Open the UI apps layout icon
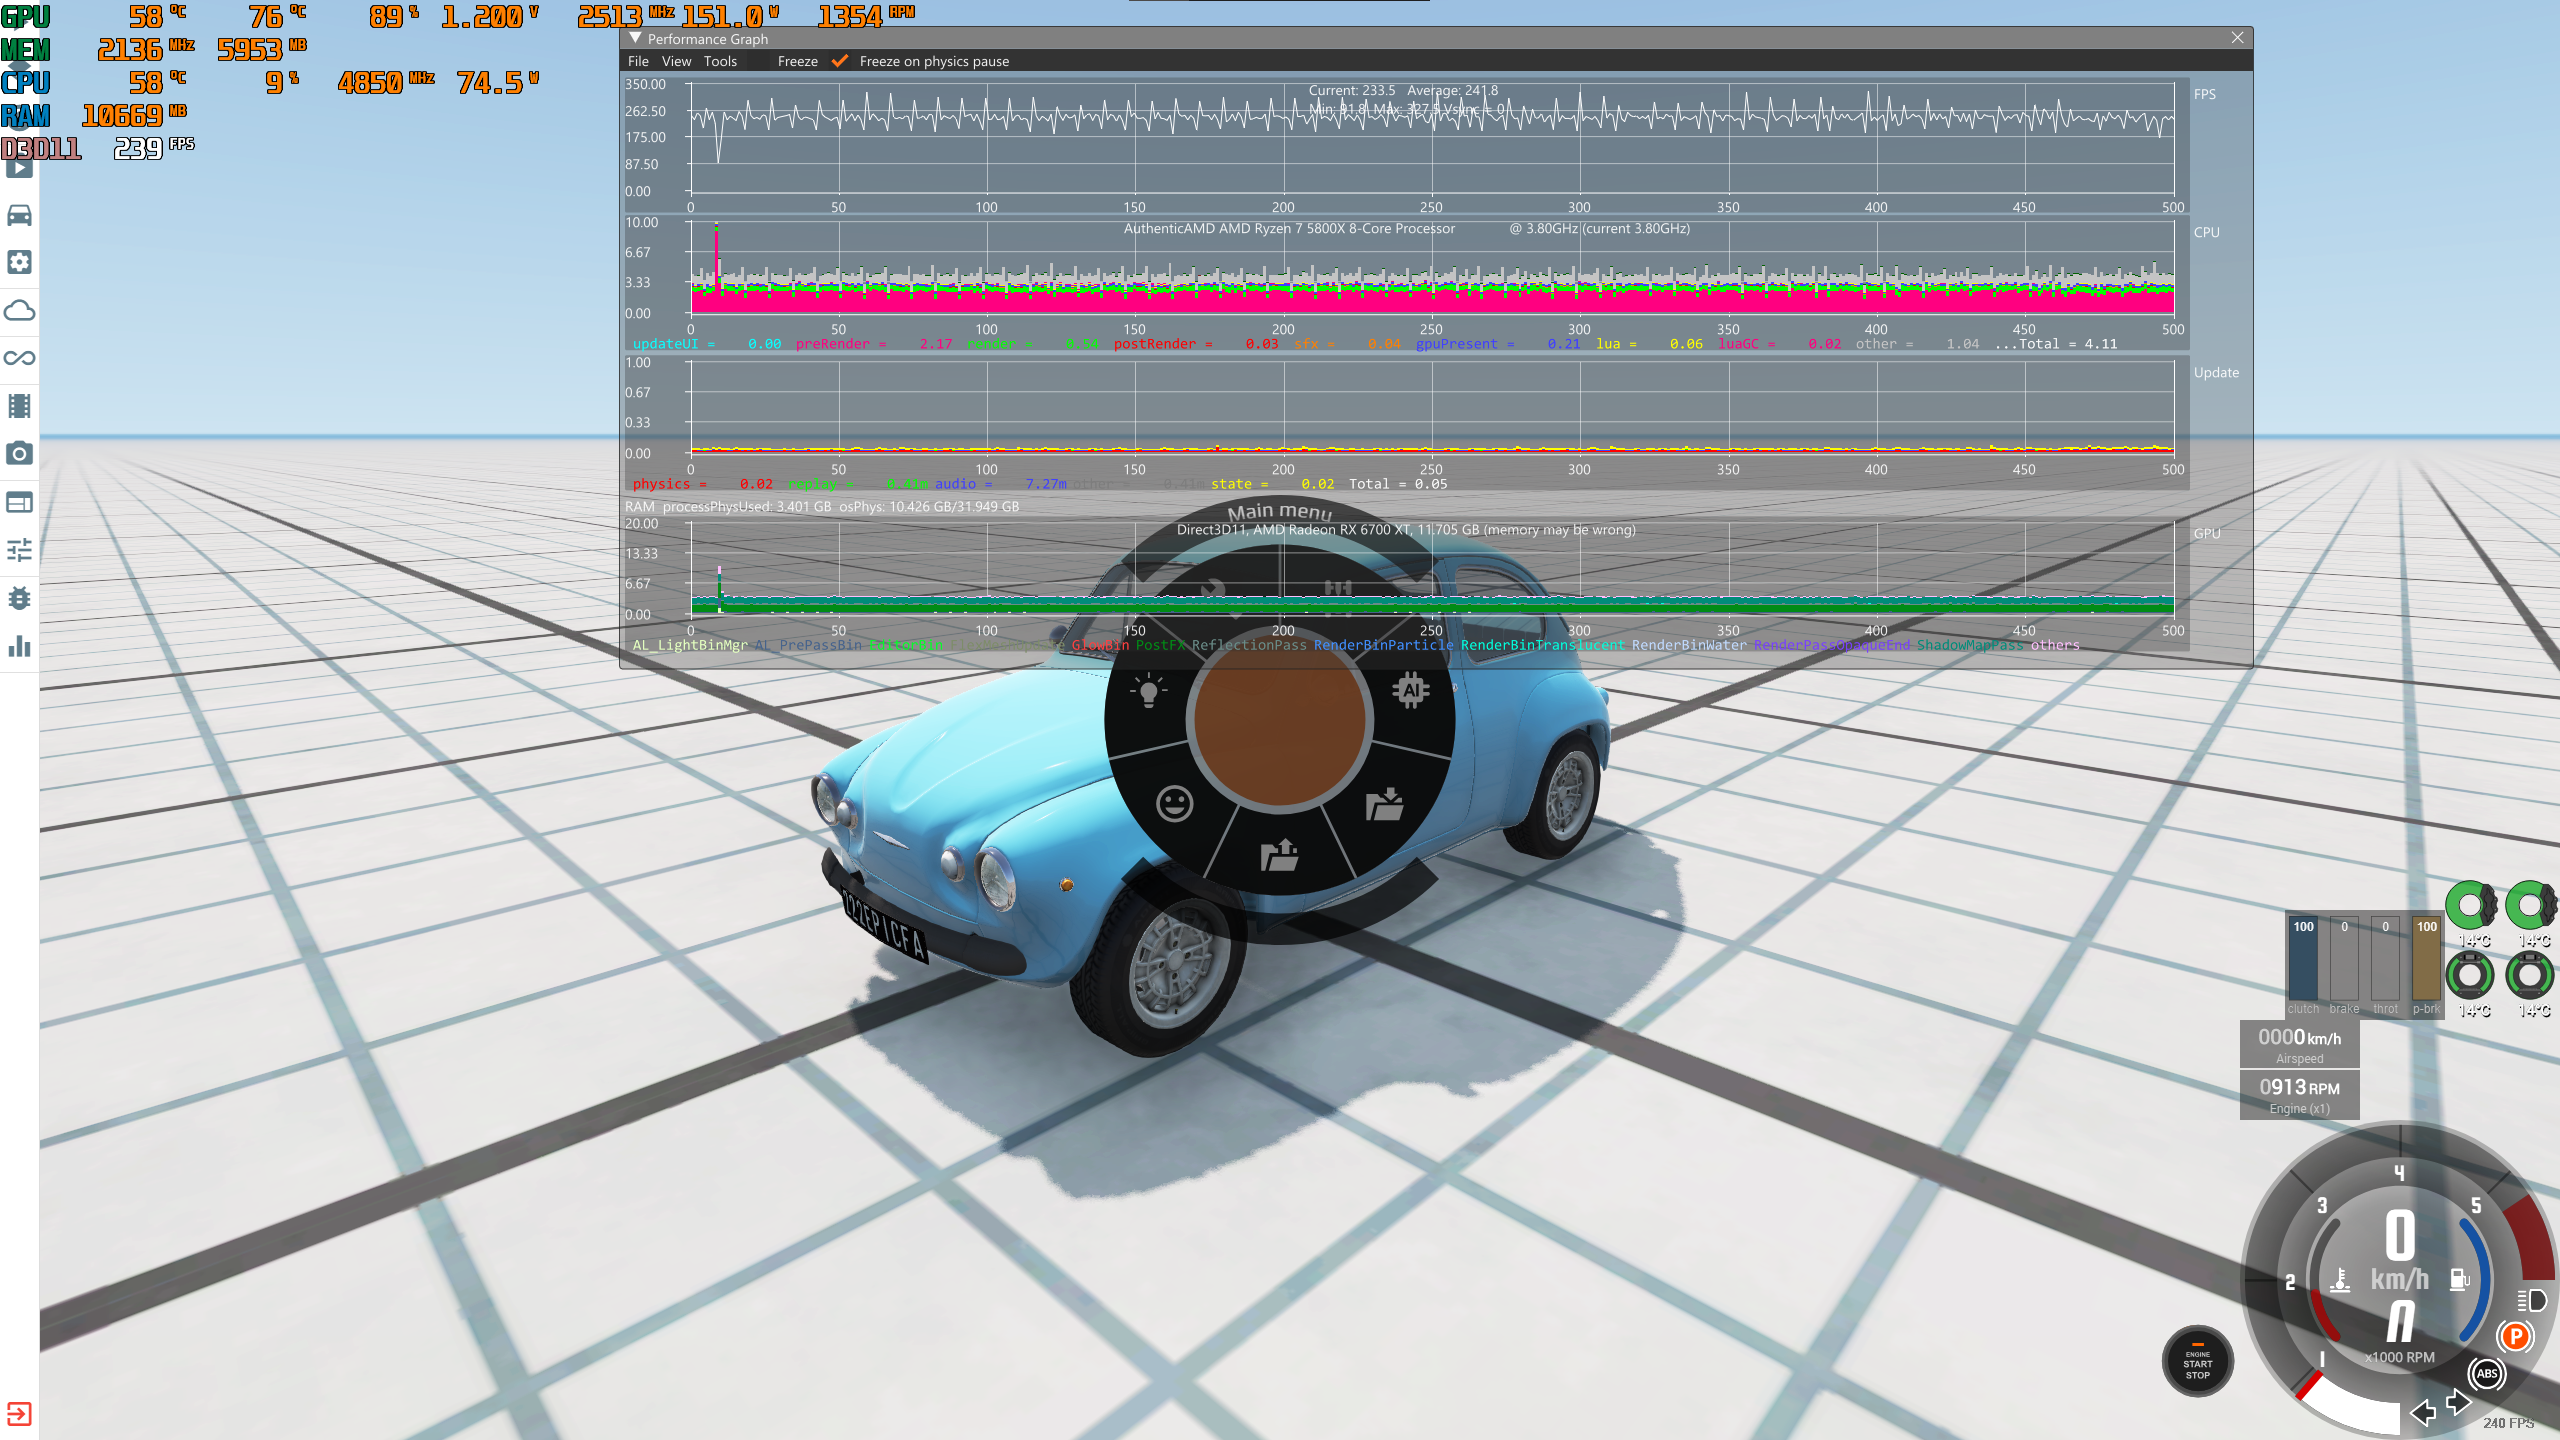 (x=19, y=502)
